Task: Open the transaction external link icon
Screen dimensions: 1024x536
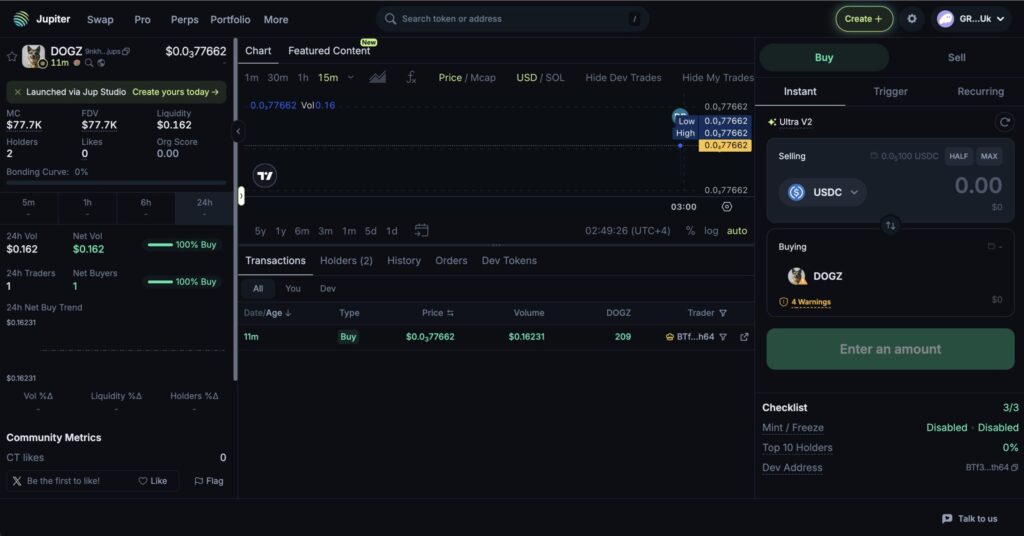Action: tap(744, 337)
